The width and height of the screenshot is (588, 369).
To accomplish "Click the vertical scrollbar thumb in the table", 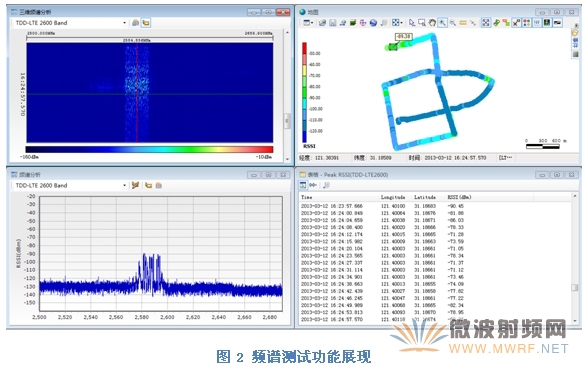I will (x=574, y=288).
